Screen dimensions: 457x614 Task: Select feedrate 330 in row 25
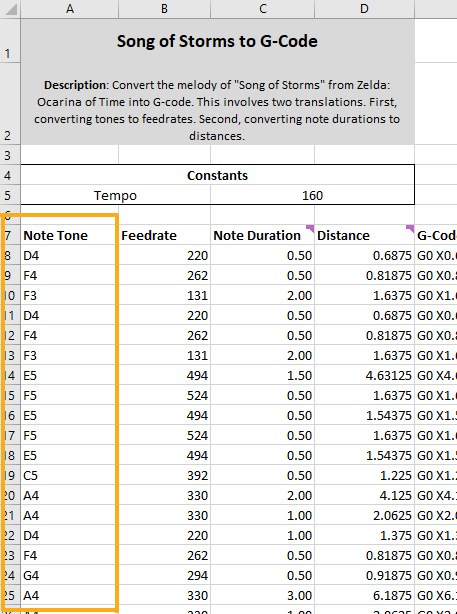tap(164, 595)
